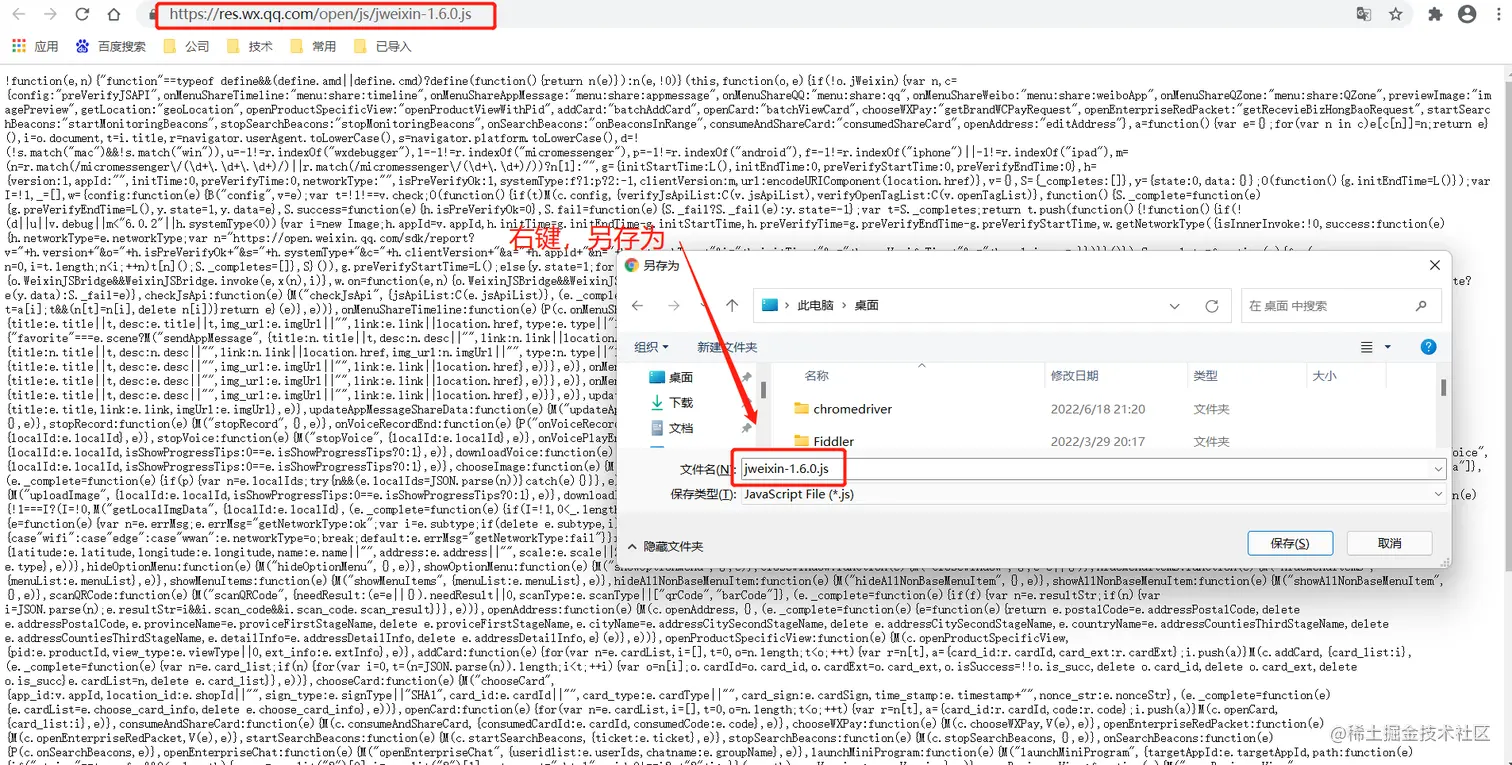The image size is (1512, 765).
Task: Go back in the save dialog
Action: pyautogui.click(x=638, y=305)
